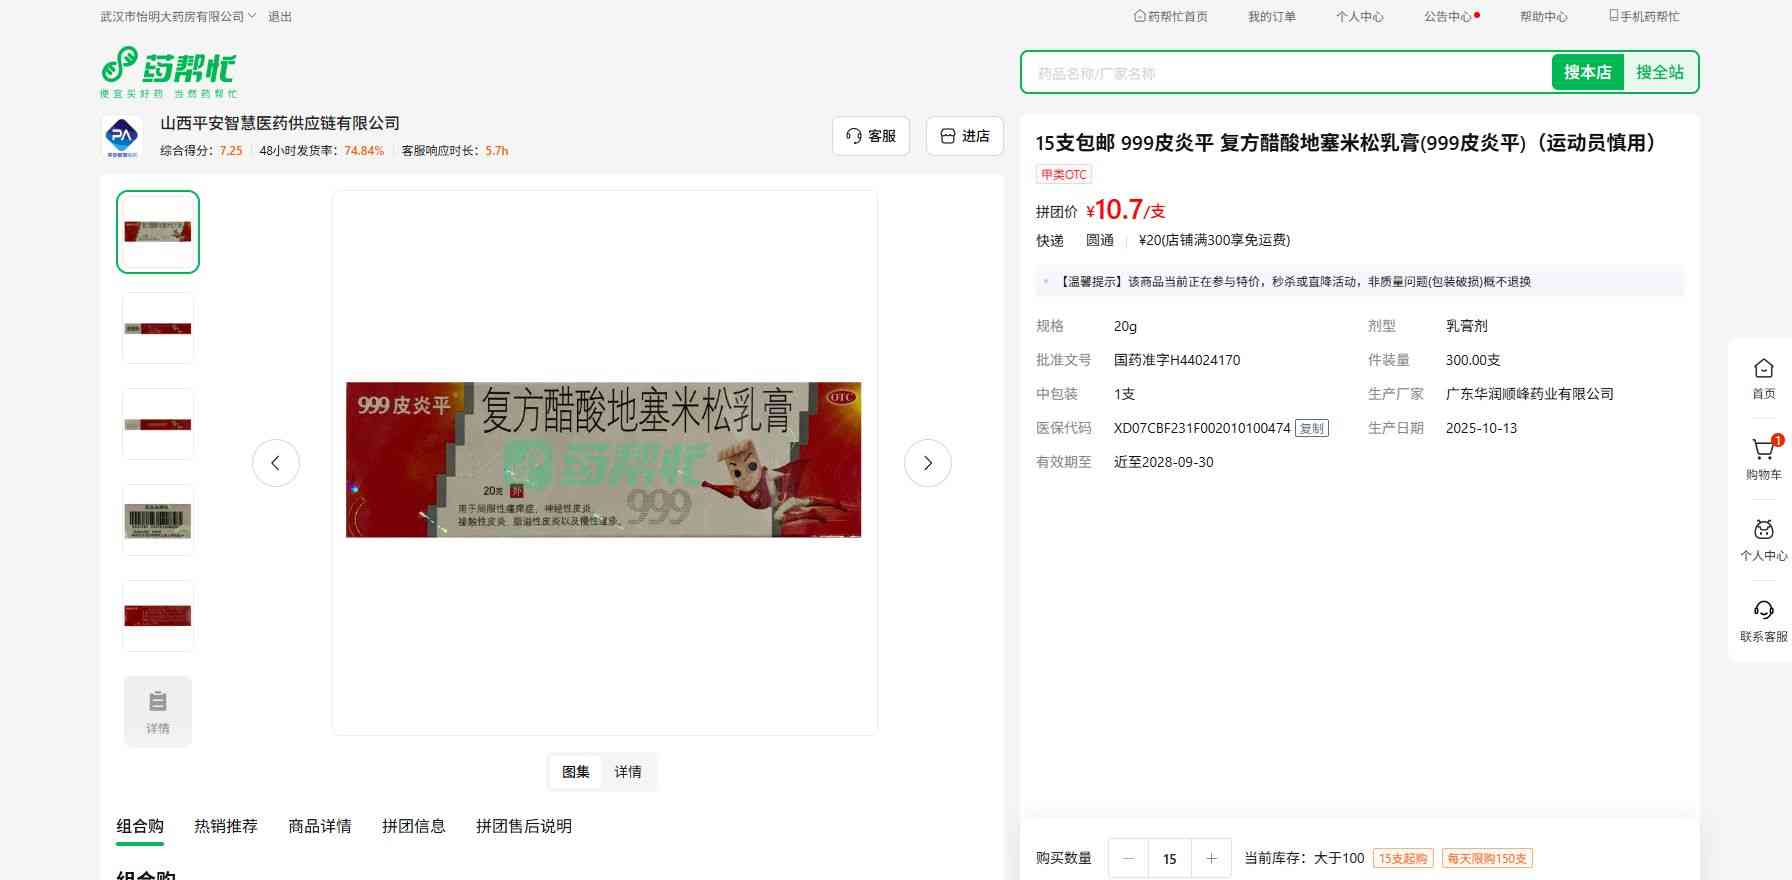Decrease purchase quantity with minus button
The height and width of the screenshot is (880, 1792).
click(1129, 858)
